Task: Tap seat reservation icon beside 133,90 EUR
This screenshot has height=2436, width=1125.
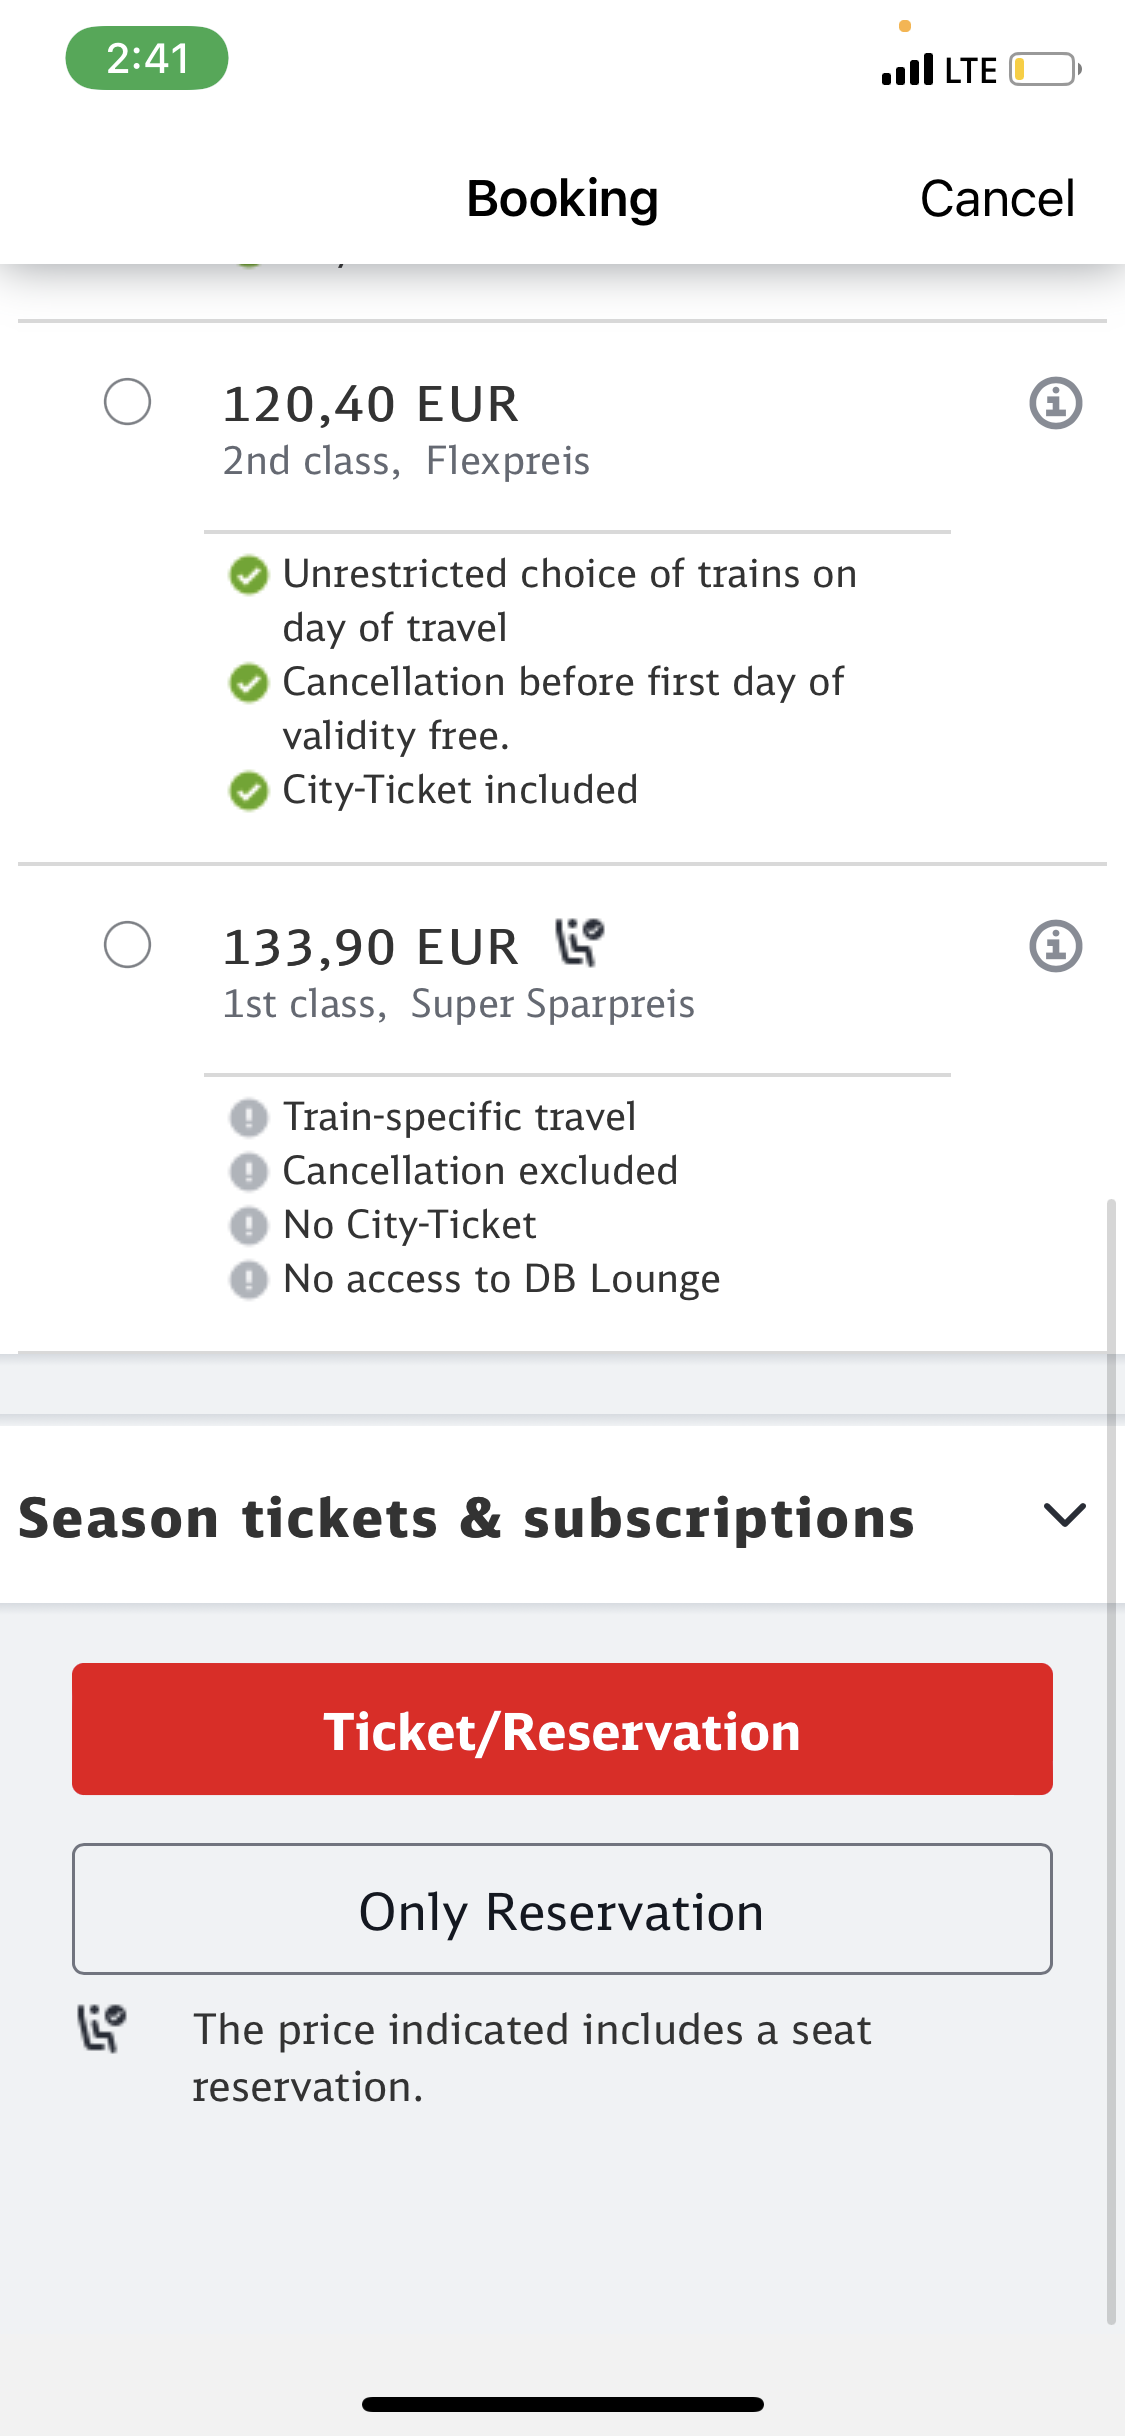Action: coord(580,942)
